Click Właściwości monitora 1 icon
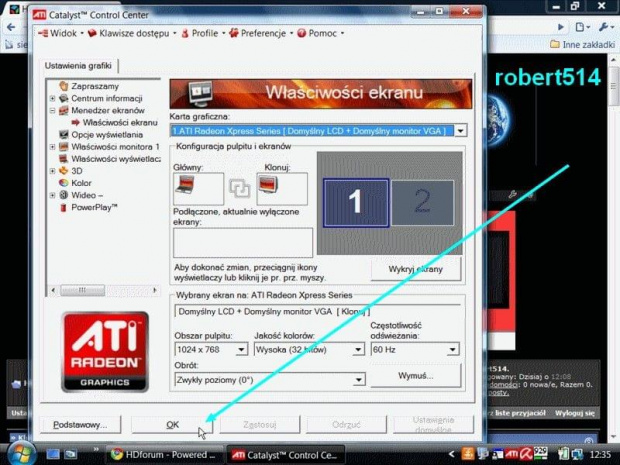 coord(64,147)
